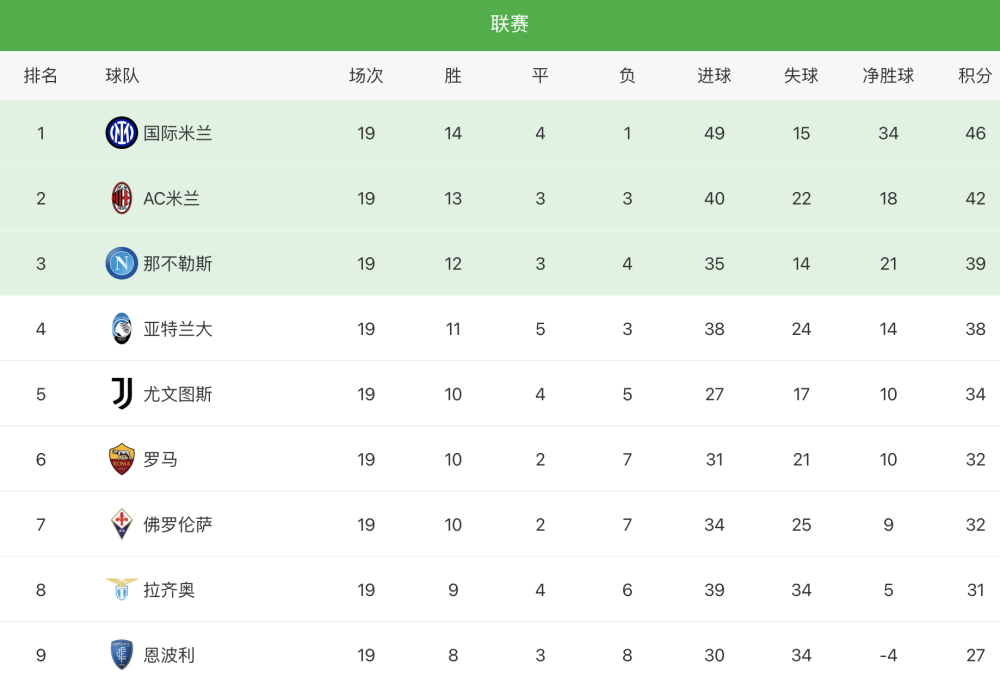Click the 场次 column header

(x=366, y=75)
